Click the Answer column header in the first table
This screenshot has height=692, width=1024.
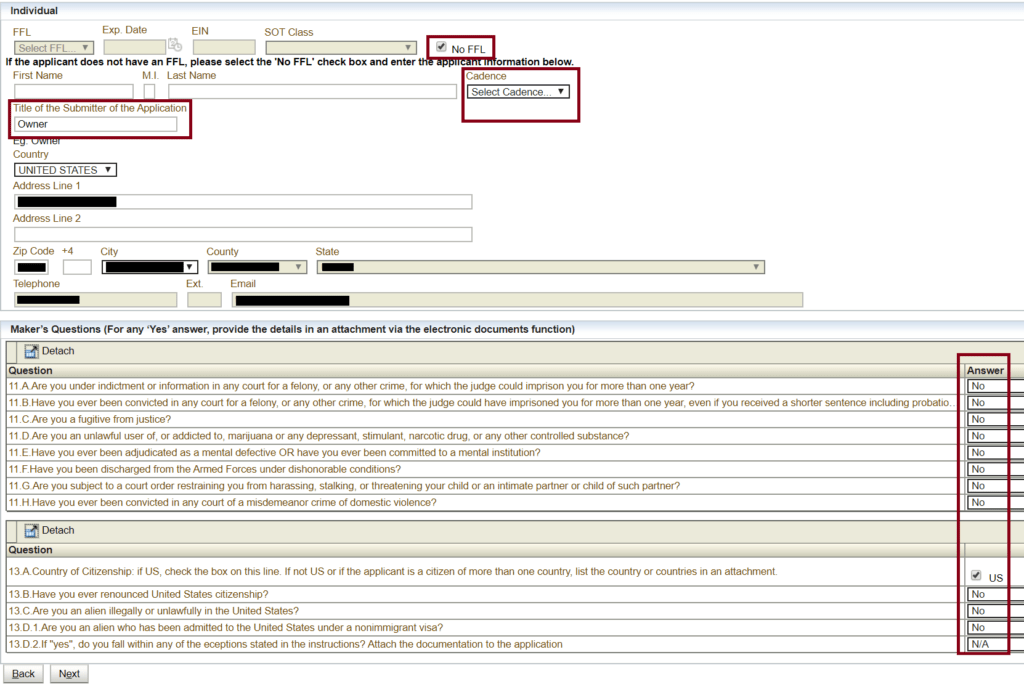click(x=985, y=370)
